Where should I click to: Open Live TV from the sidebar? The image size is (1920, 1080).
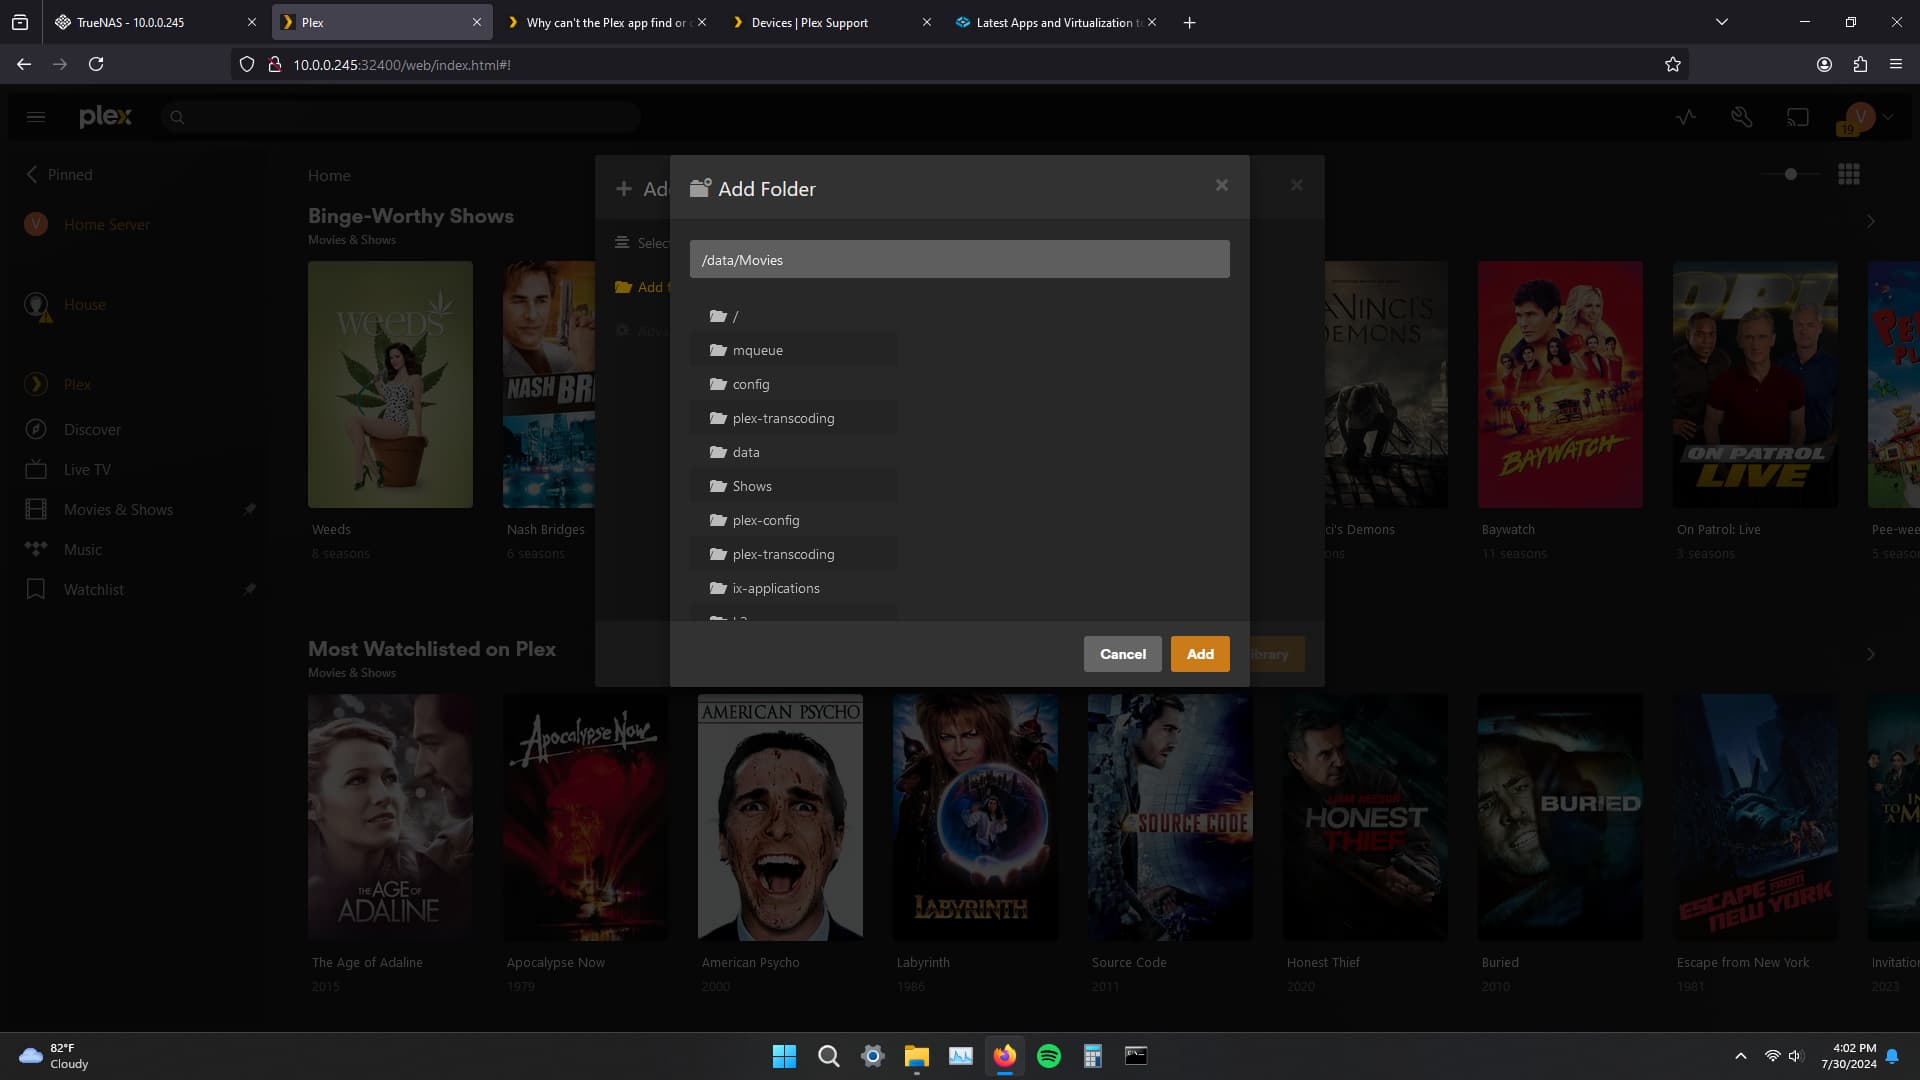[x=88, y=469]
